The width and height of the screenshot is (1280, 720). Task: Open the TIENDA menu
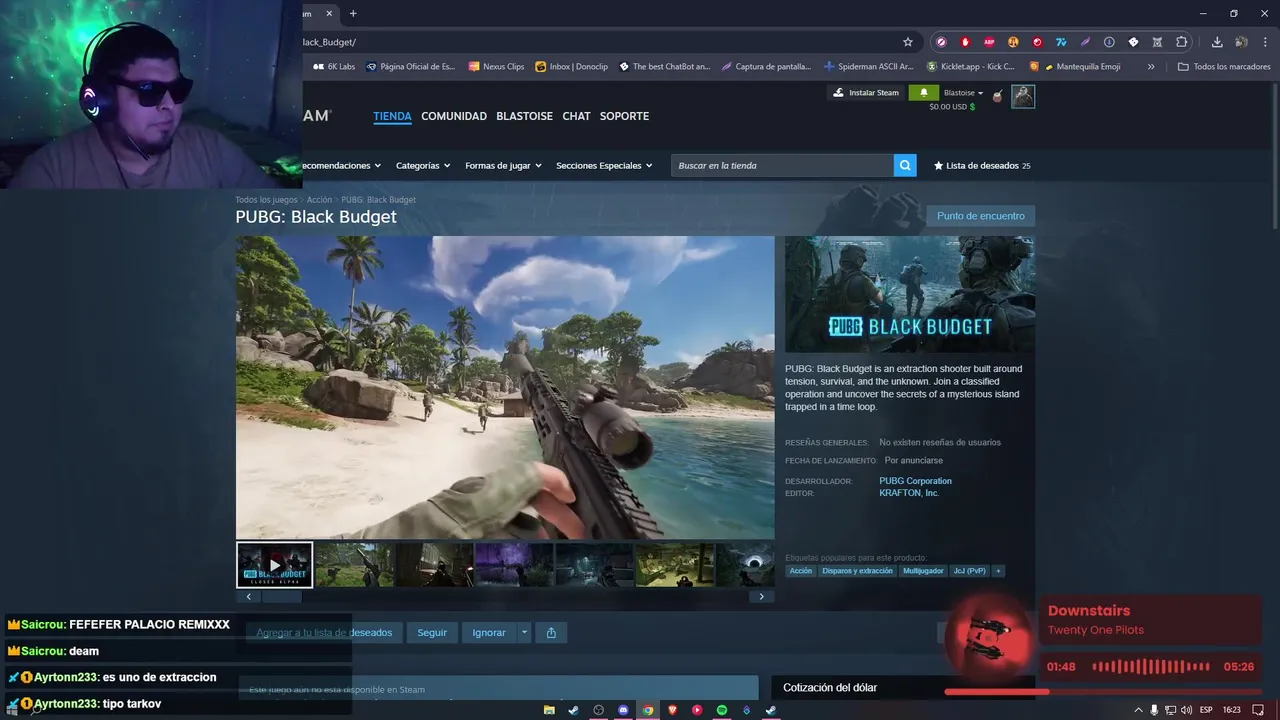[x=392, y=116]
